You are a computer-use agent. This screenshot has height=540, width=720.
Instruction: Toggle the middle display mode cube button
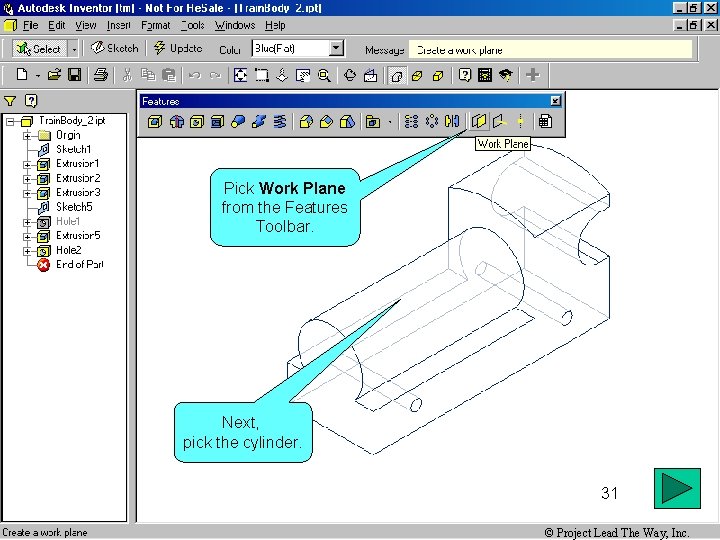[417, 75]
